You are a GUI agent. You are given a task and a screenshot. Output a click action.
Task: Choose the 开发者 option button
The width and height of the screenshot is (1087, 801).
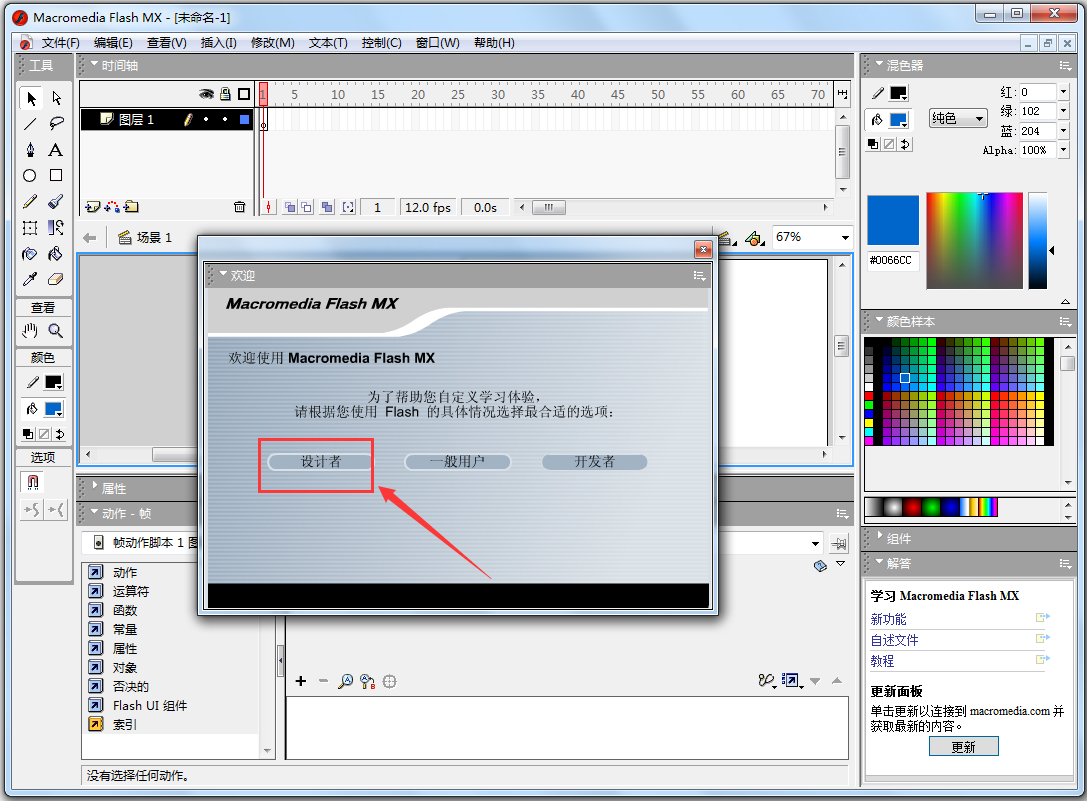pos(594,462)
